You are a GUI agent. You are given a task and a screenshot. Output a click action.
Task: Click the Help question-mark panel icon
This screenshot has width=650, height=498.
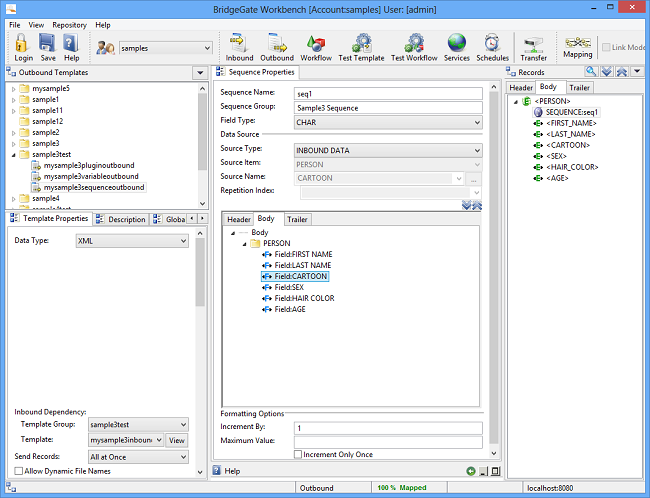217,471
